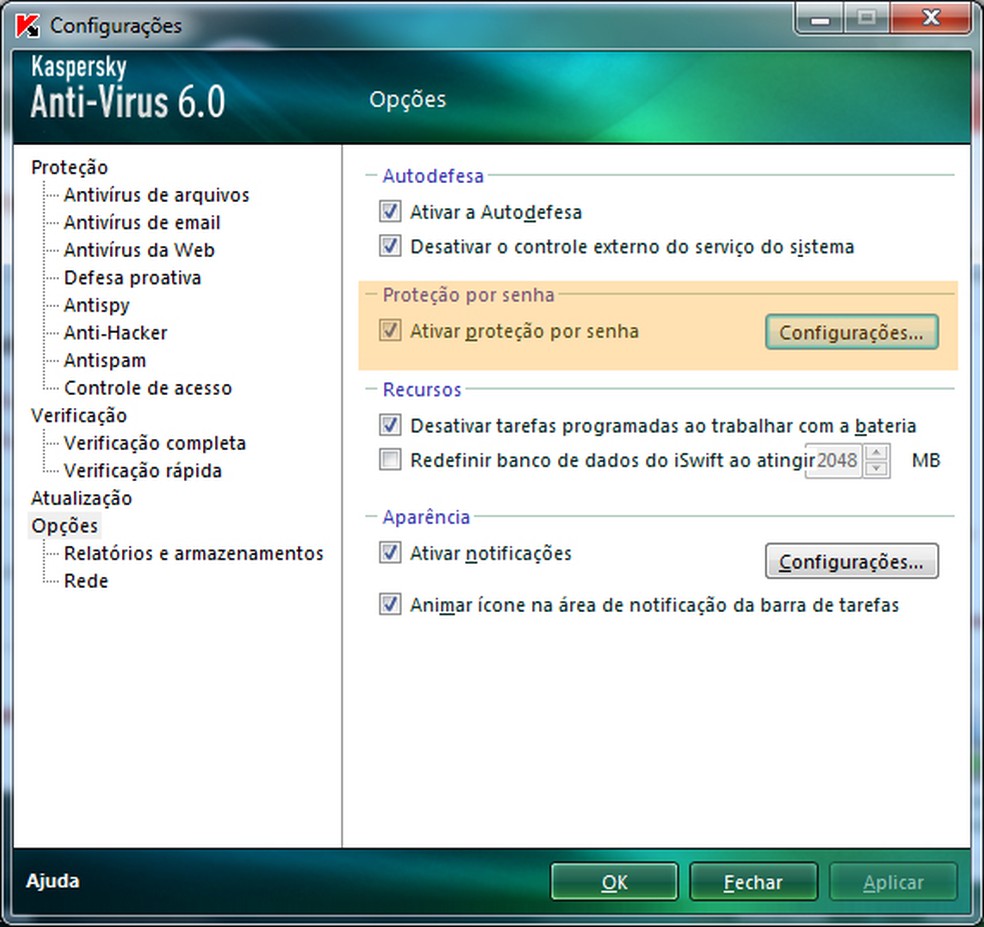Open Antivírus da Web settings

(x=137, y=250)
